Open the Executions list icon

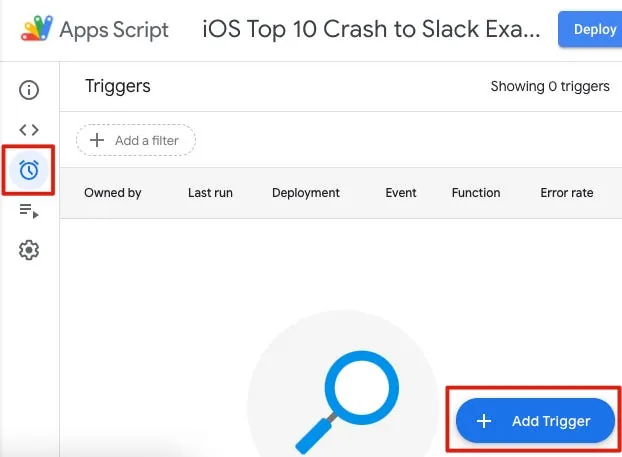coord(29,210)
